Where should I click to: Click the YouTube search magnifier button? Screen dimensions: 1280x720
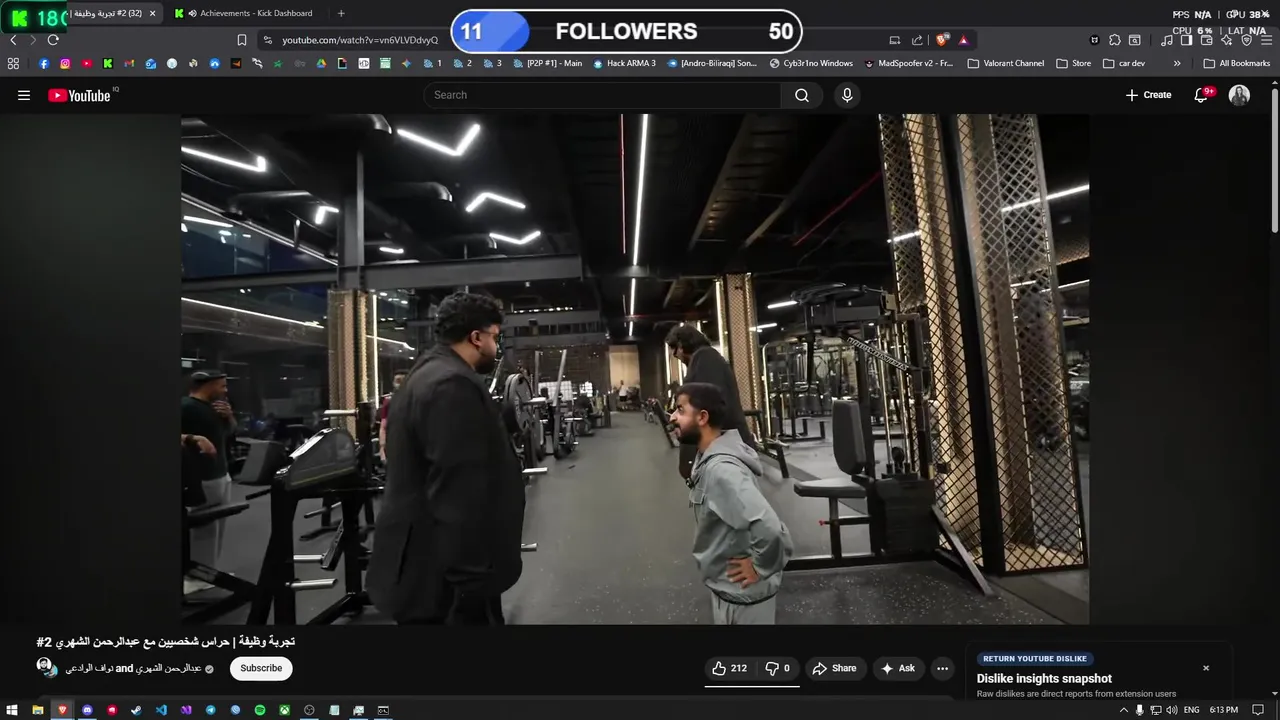(802, 95)
